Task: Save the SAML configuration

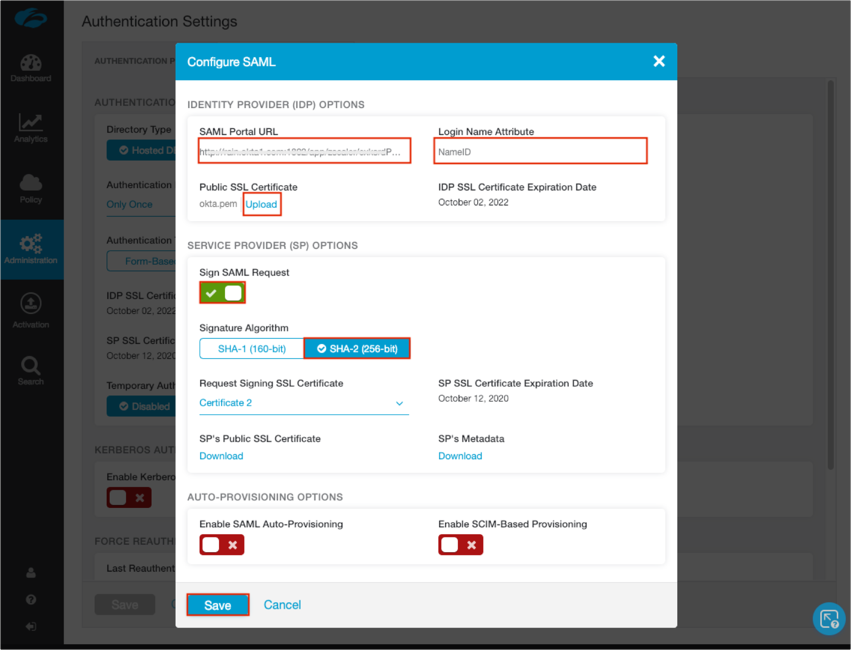Action: [x=217, y=605]
